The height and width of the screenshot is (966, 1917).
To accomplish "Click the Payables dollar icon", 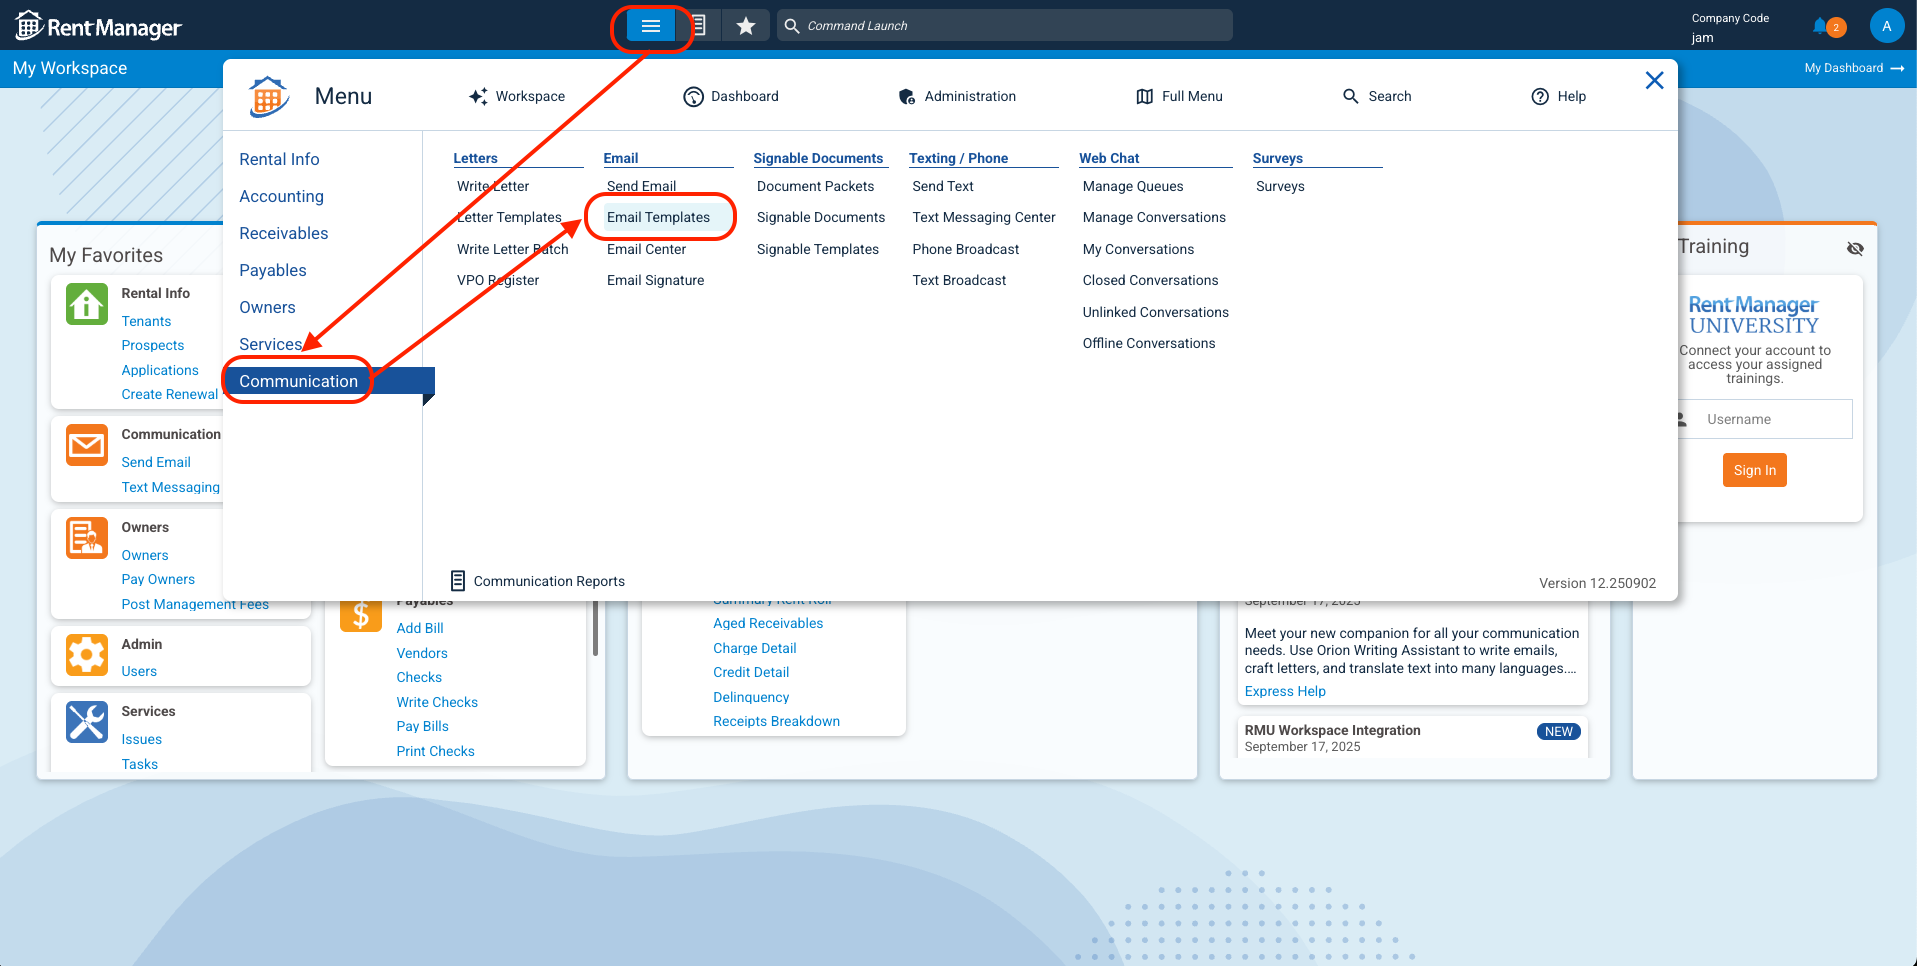I will pos(361,616).
